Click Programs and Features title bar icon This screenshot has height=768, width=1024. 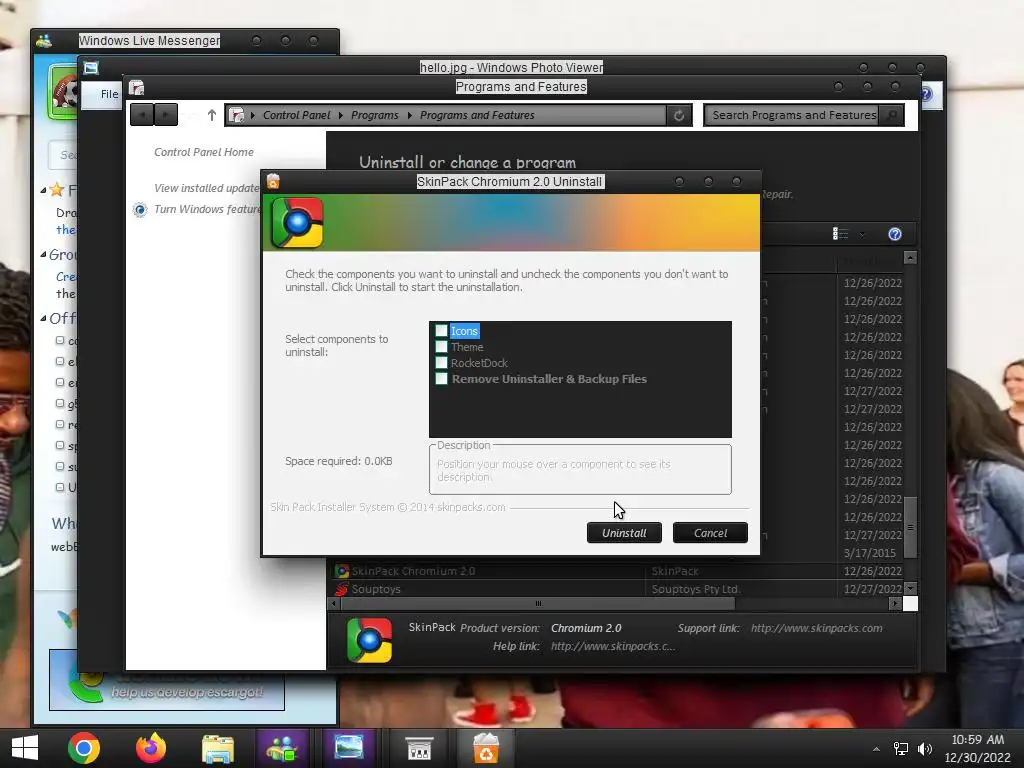[x=136, y=88]
